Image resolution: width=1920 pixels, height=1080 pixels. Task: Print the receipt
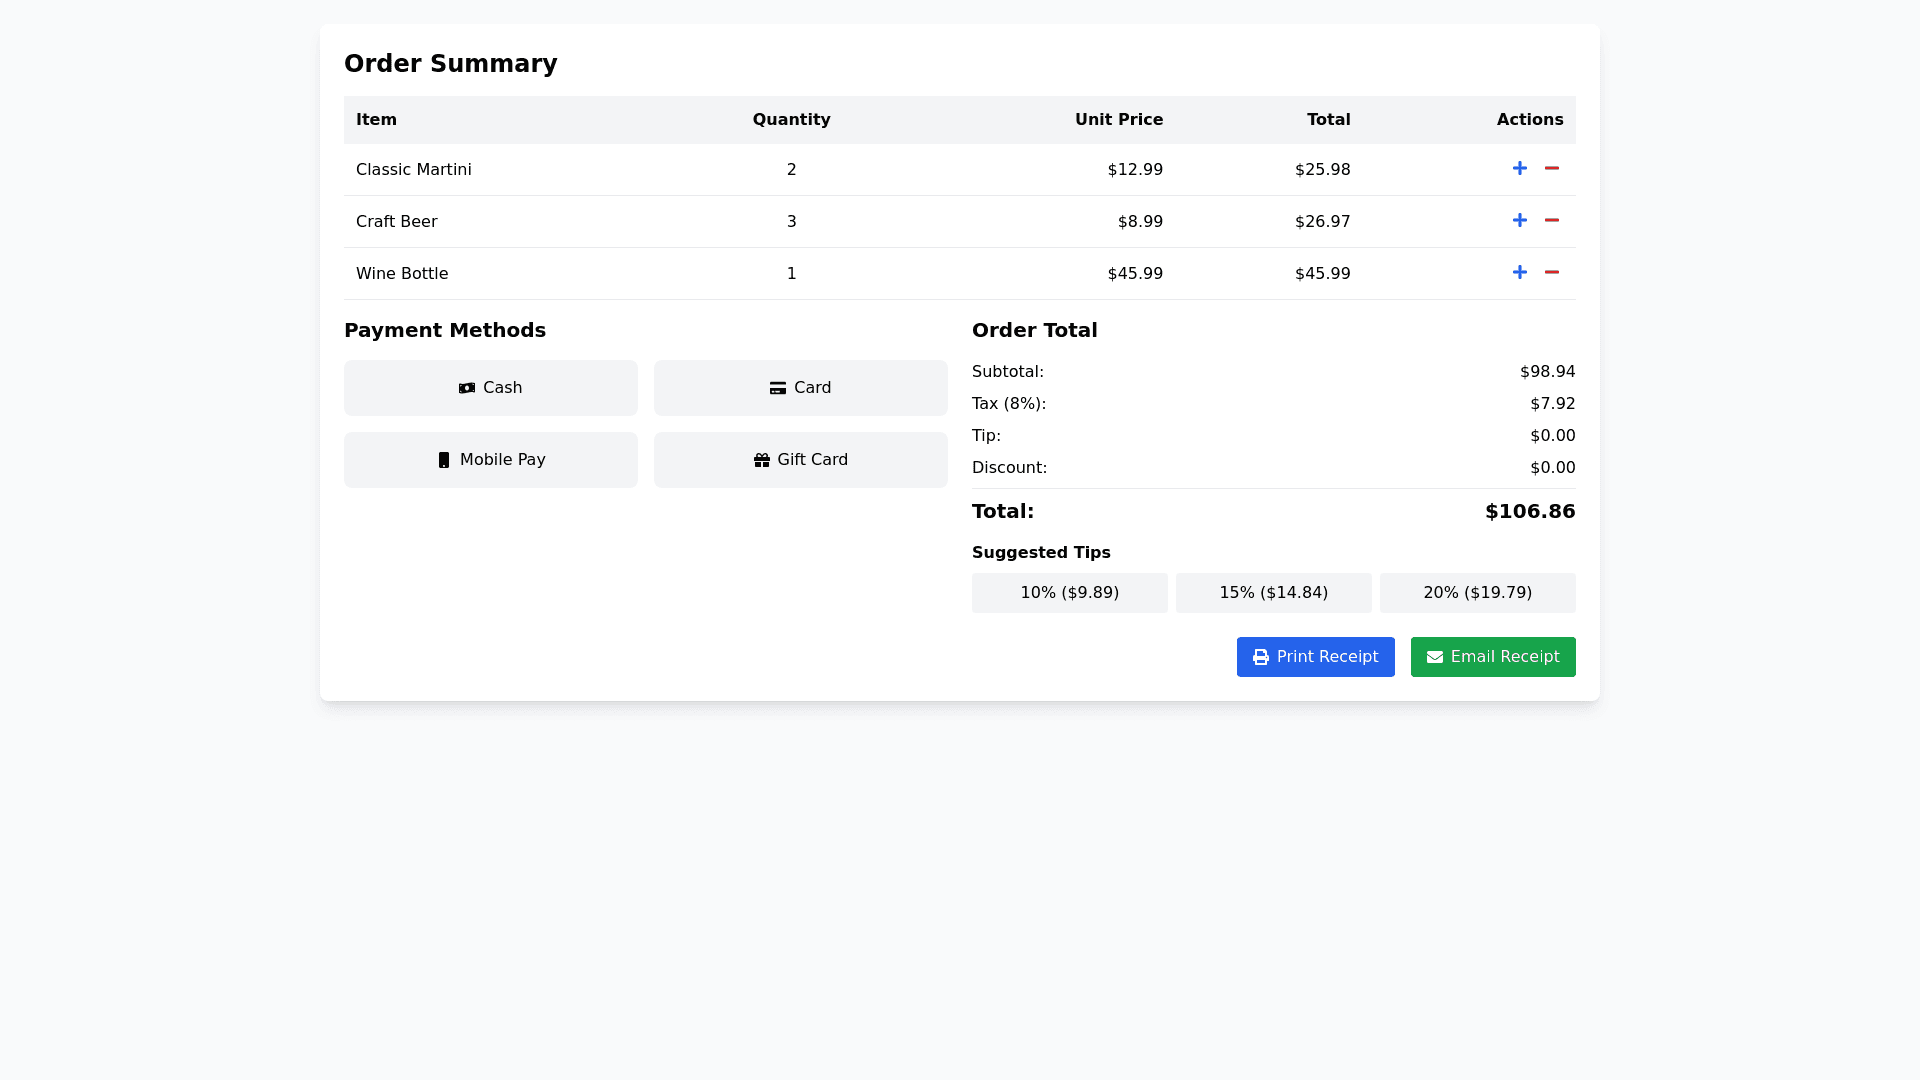point(1315,657)
